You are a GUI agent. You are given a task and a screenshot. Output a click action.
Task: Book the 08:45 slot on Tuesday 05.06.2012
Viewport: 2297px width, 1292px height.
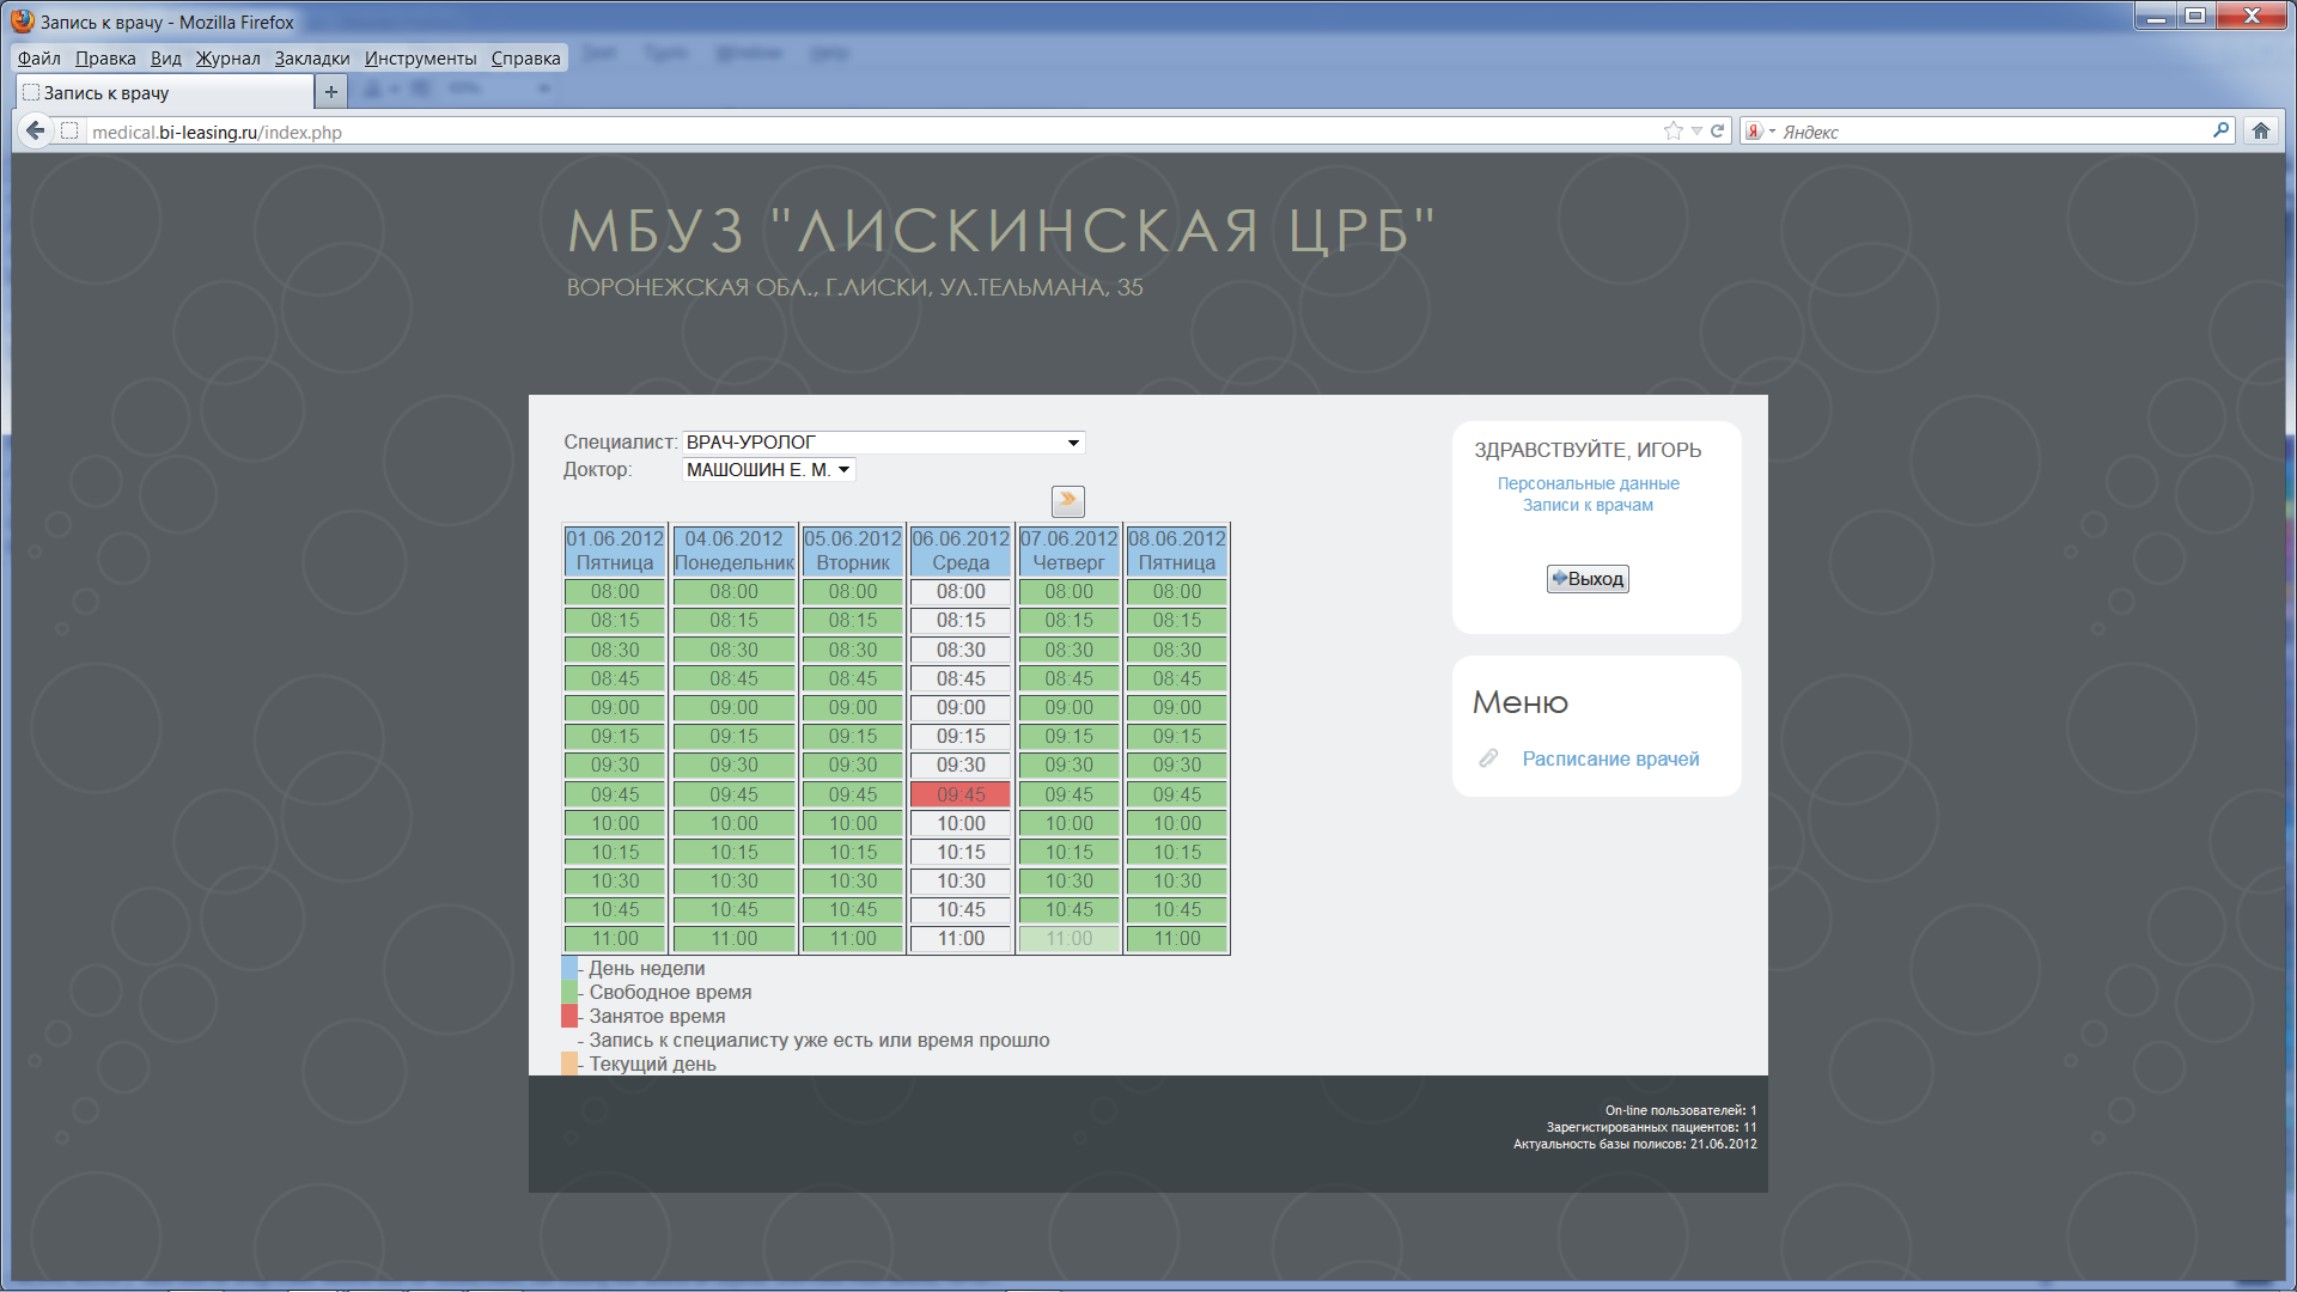[x=852, y=678]
